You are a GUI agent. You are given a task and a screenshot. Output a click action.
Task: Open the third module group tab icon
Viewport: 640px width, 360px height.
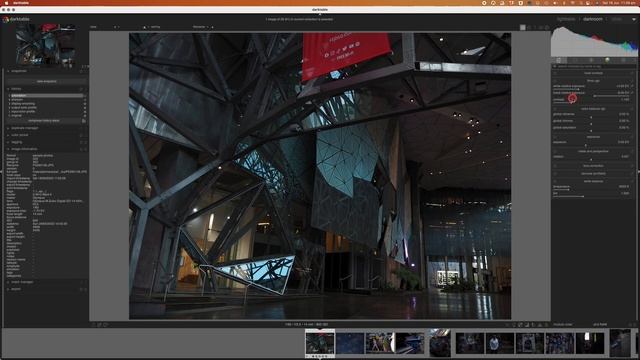591,60
